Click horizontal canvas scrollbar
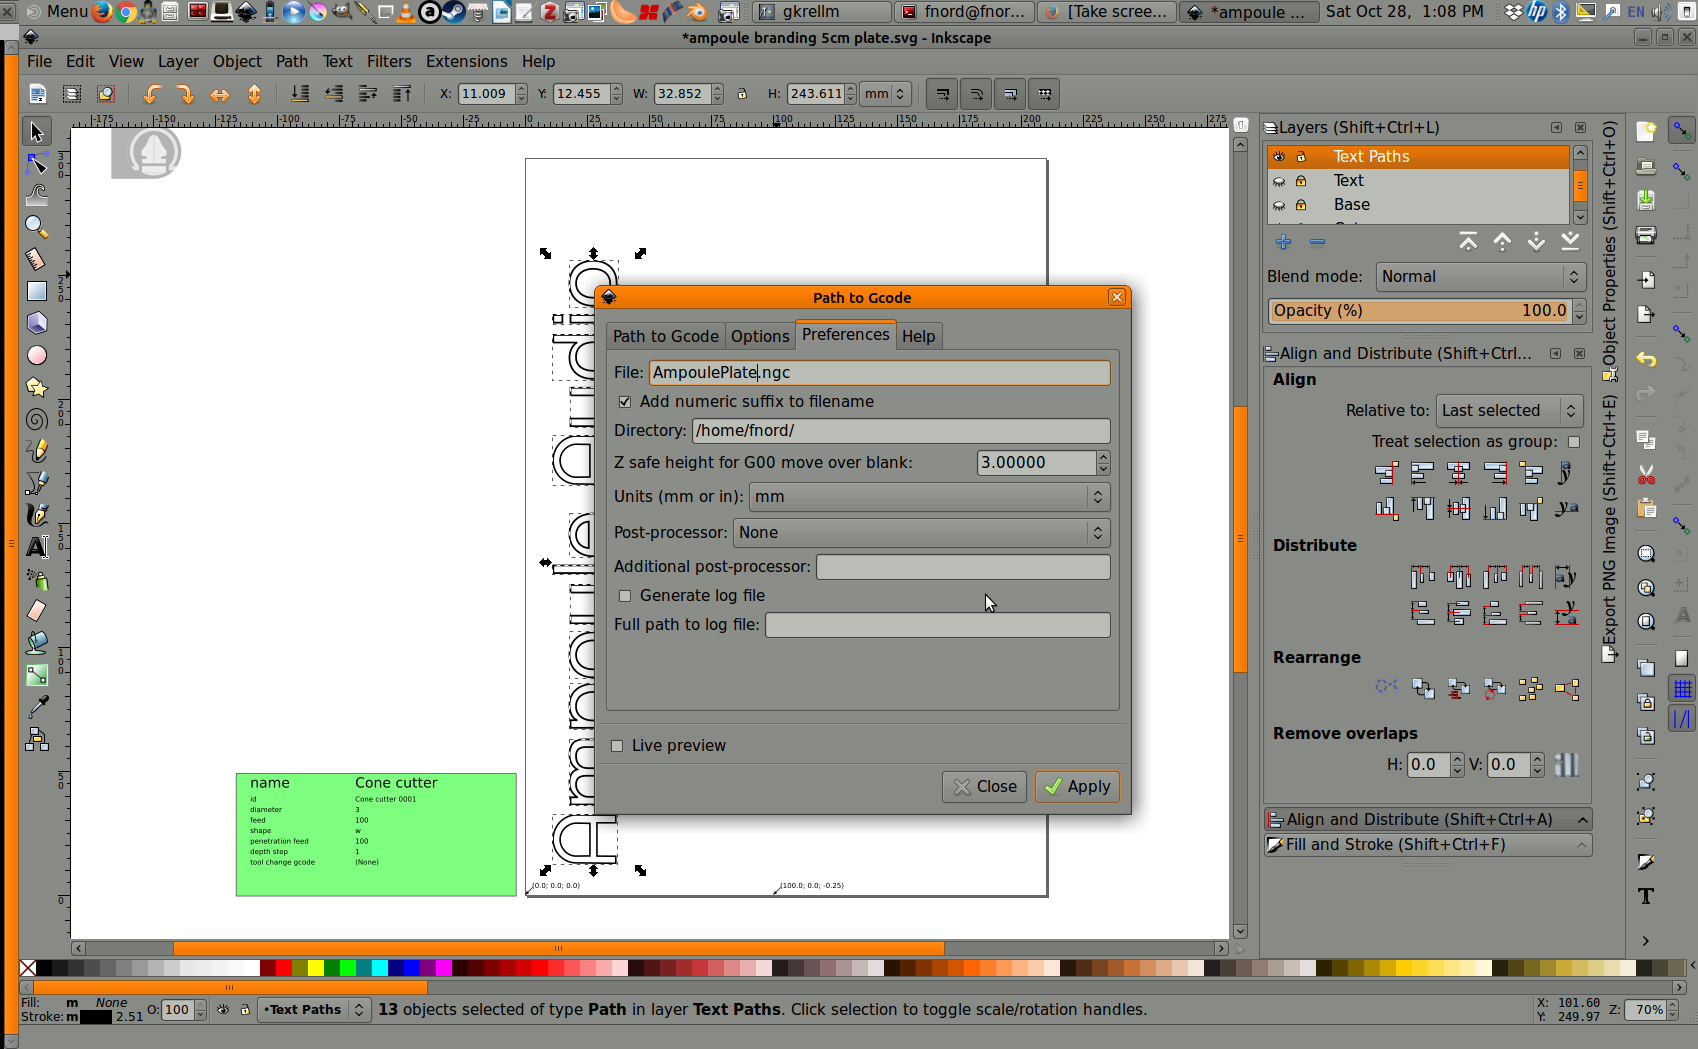 coord(558,948)
